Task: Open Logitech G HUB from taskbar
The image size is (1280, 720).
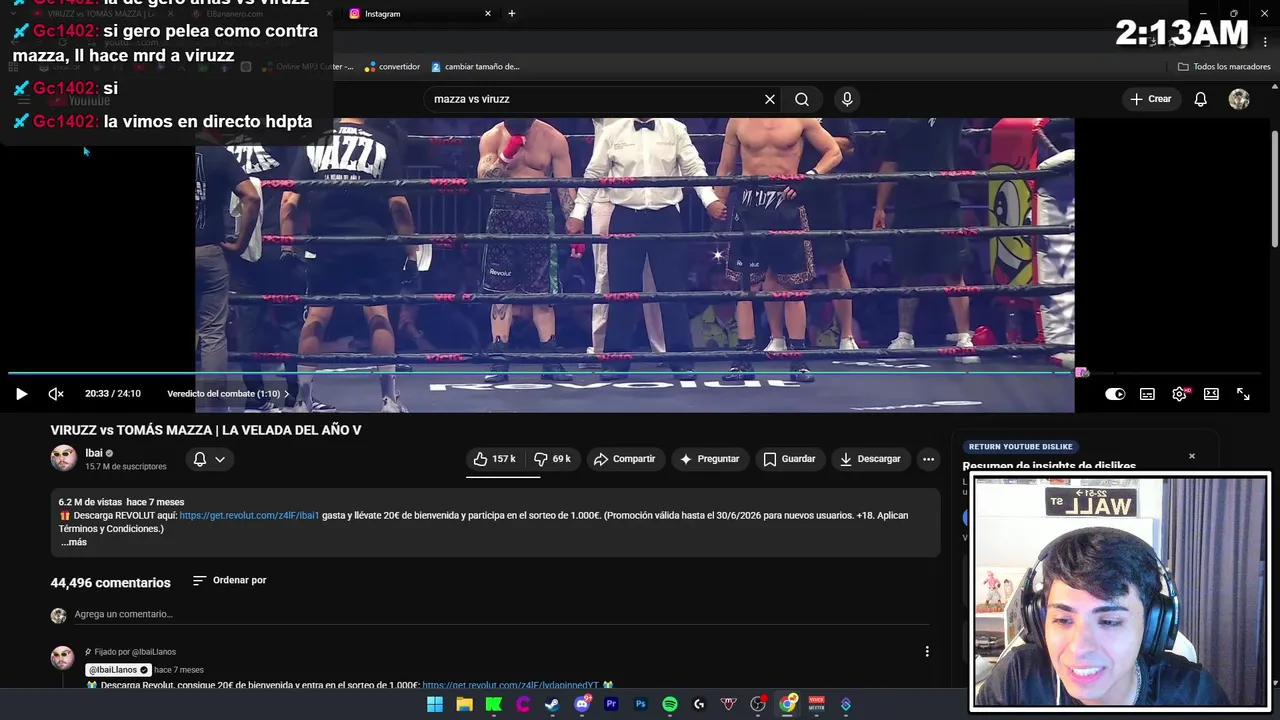Action: (699, 704)
